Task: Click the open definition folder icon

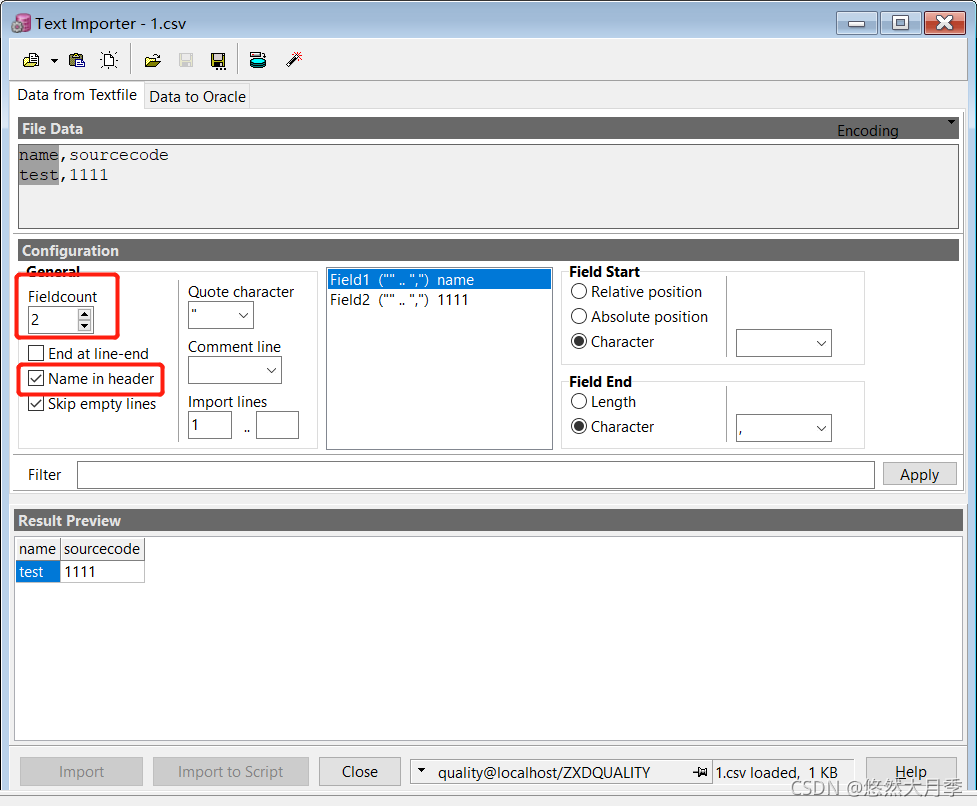Action: coord(153,60)
